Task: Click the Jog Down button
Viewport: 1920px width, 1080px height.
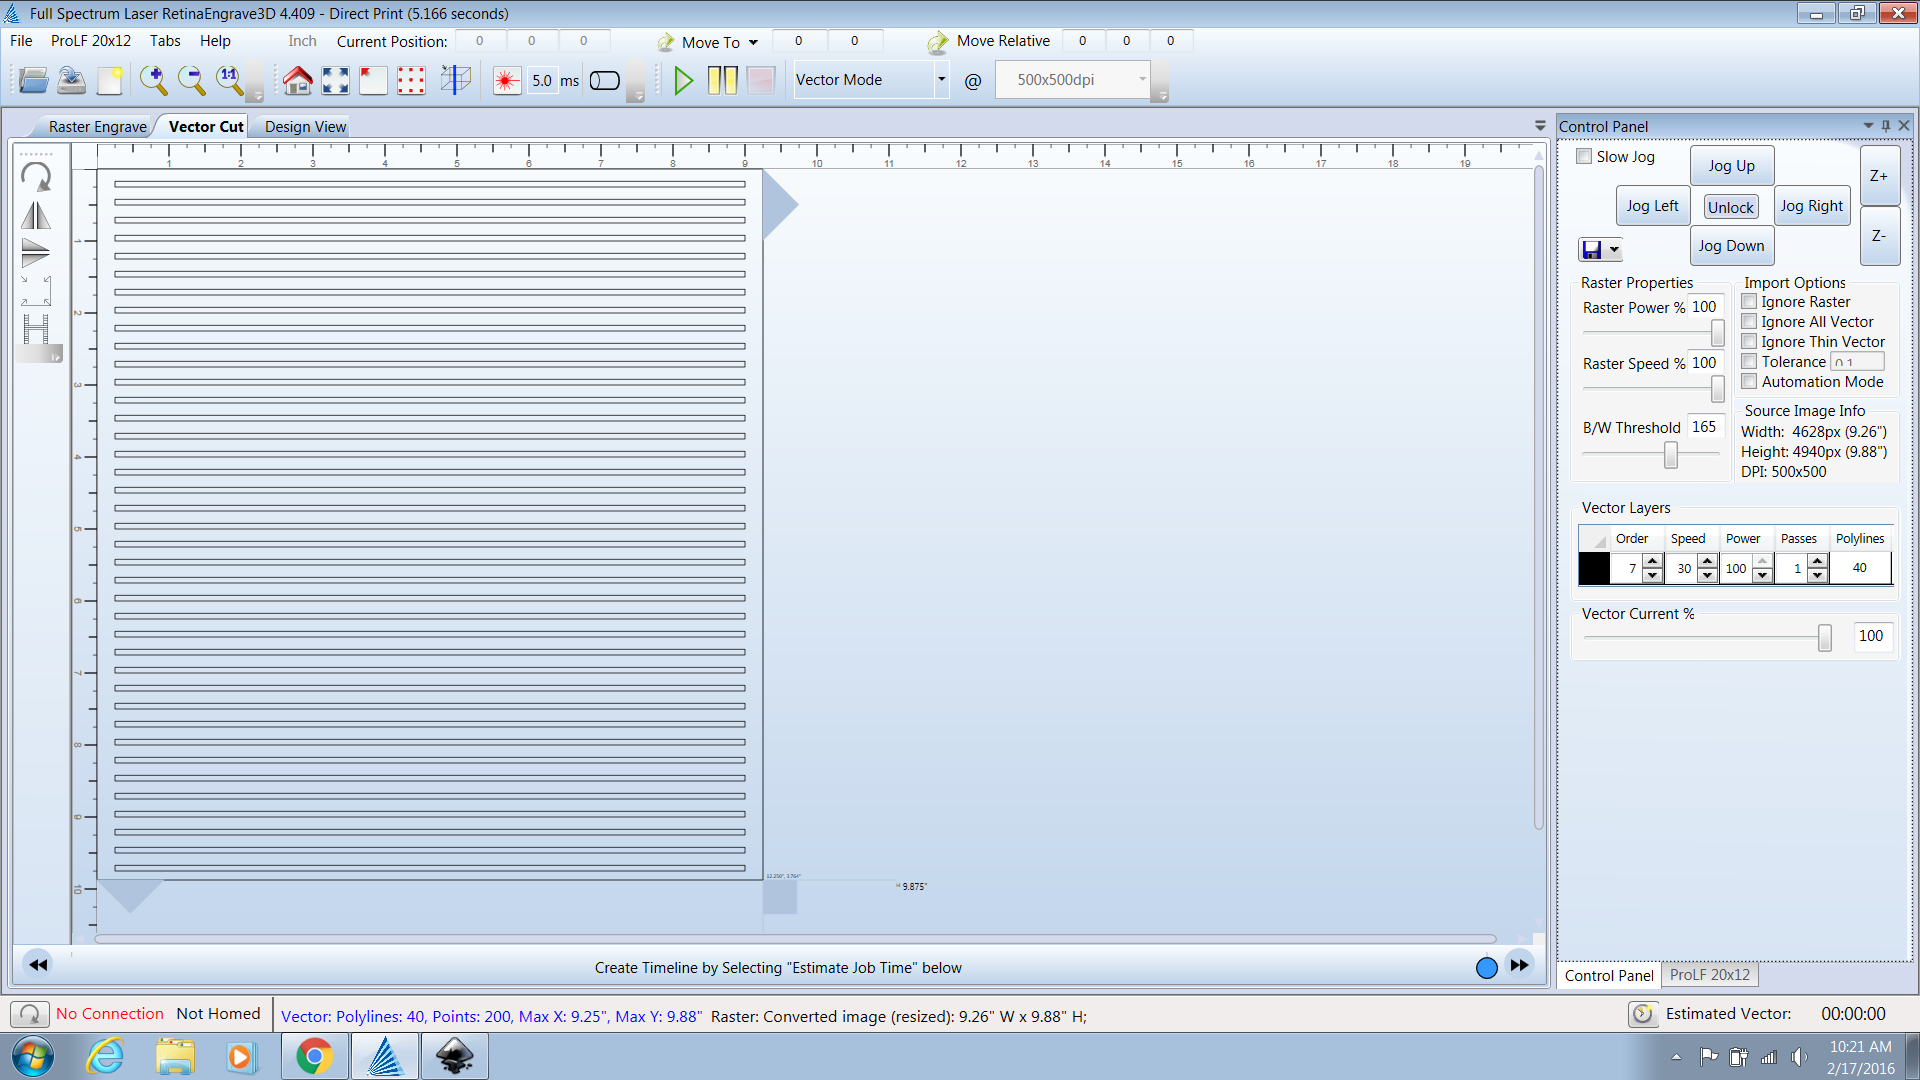Action: [x=1731, y=246]
